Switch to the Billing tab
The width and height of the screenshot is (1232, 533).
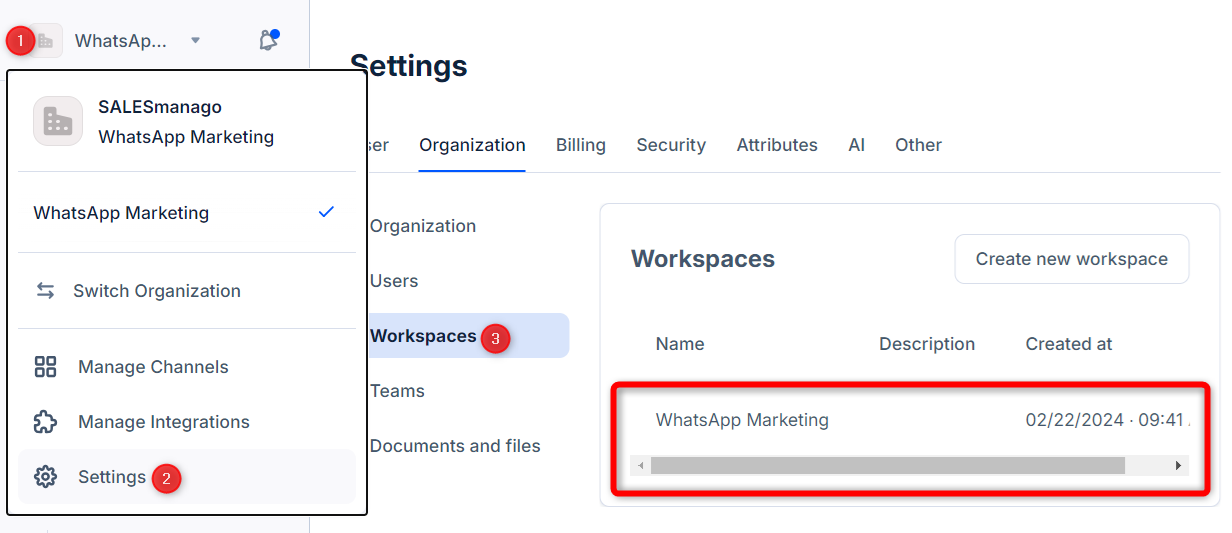581,145
